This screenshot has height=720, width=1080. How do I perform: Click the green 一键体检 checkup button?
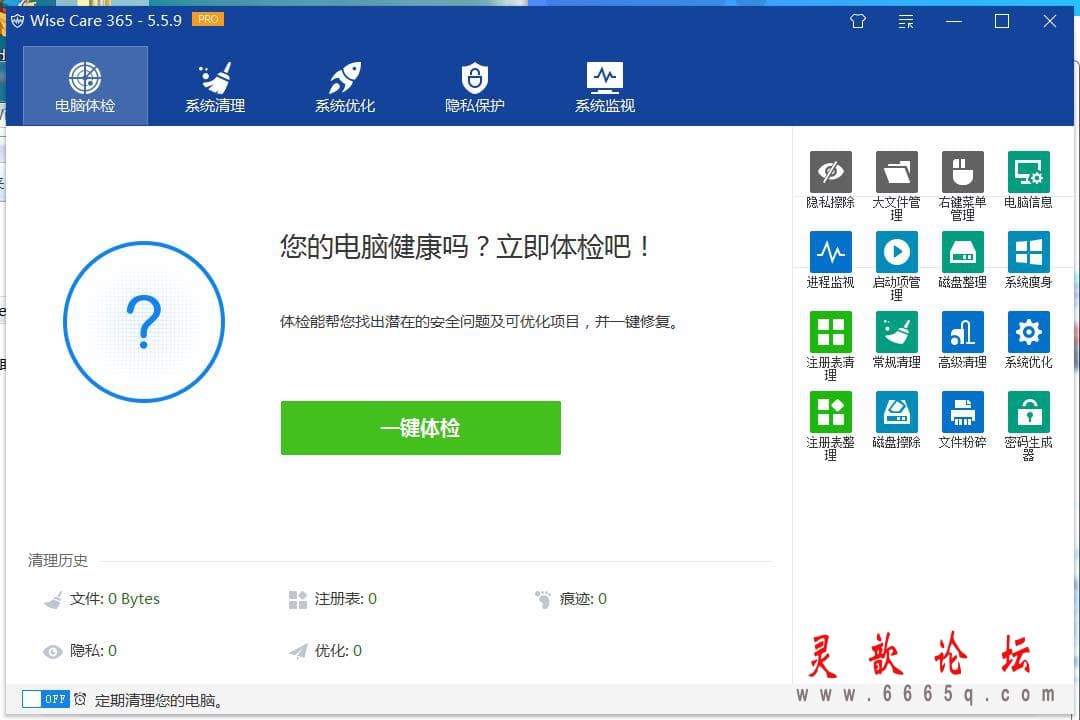click(421, 428)
